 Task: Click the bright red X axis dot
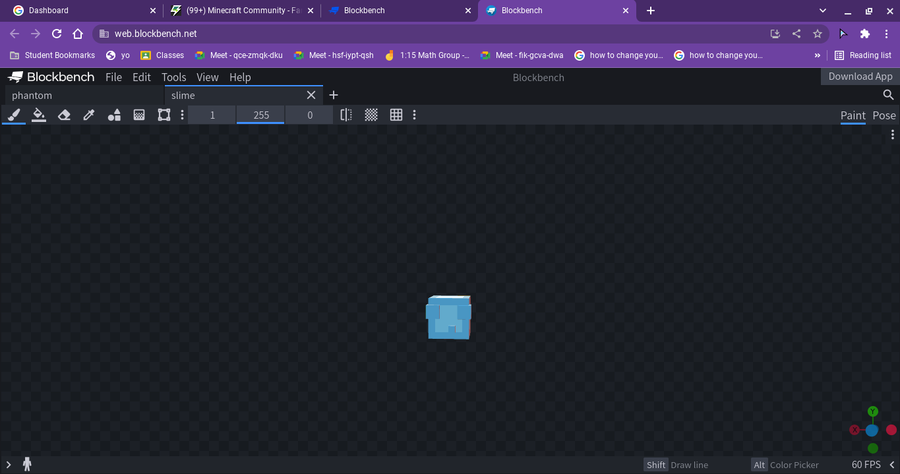tap(891, 430)
